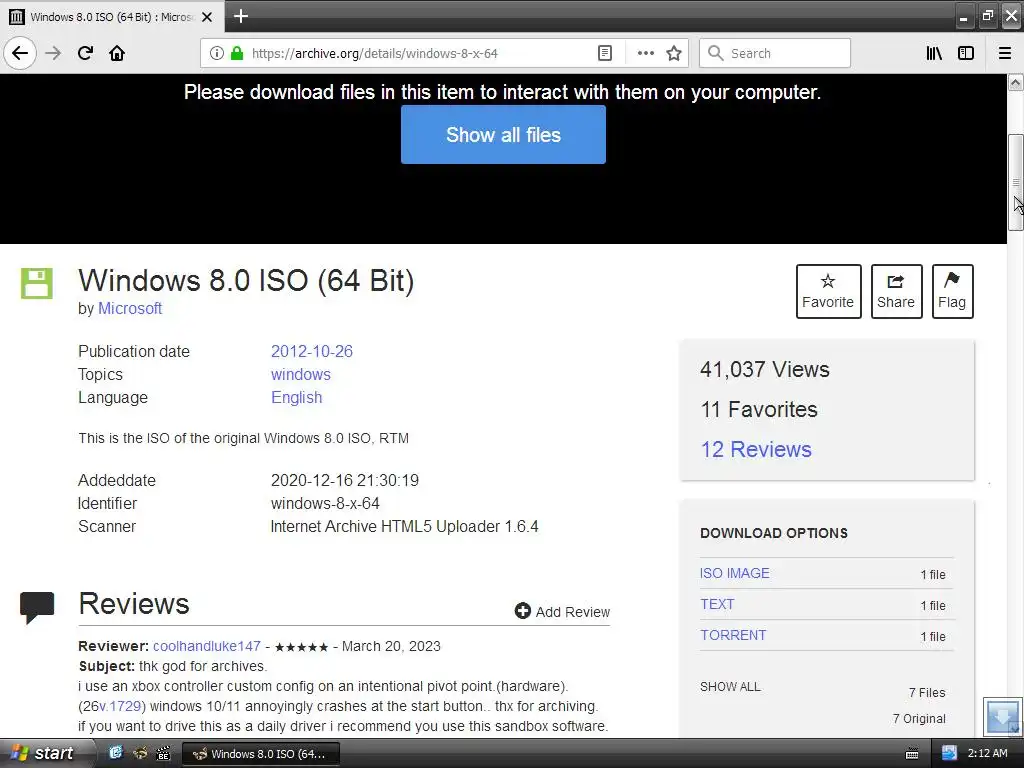Click the media clapperboard quick launch icon
This screenshot has height=768, width=1024.
[x=163, y=753]
